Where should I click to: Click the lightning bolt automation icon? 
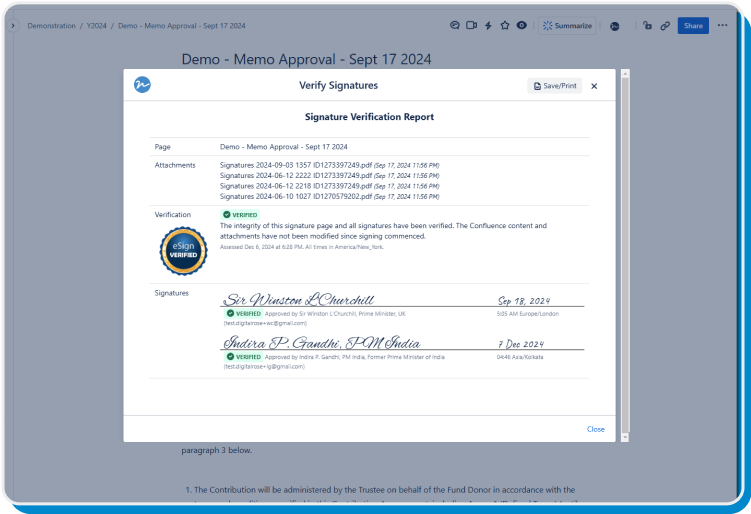click(488, 25)
